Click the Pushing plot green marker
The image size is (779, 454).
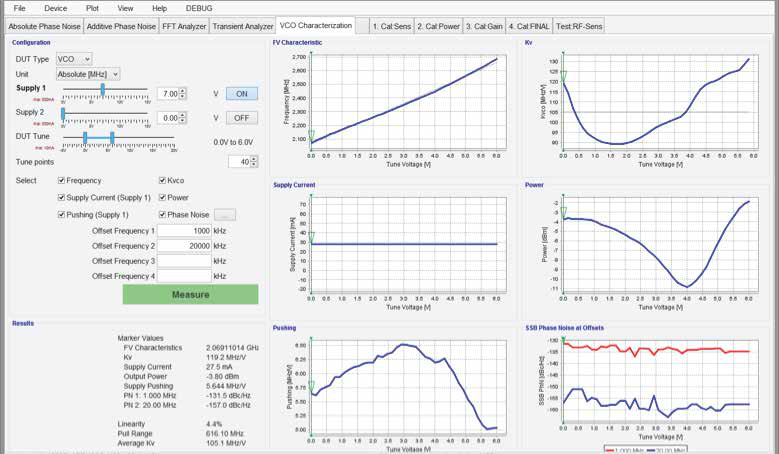(x=312, y=386)
